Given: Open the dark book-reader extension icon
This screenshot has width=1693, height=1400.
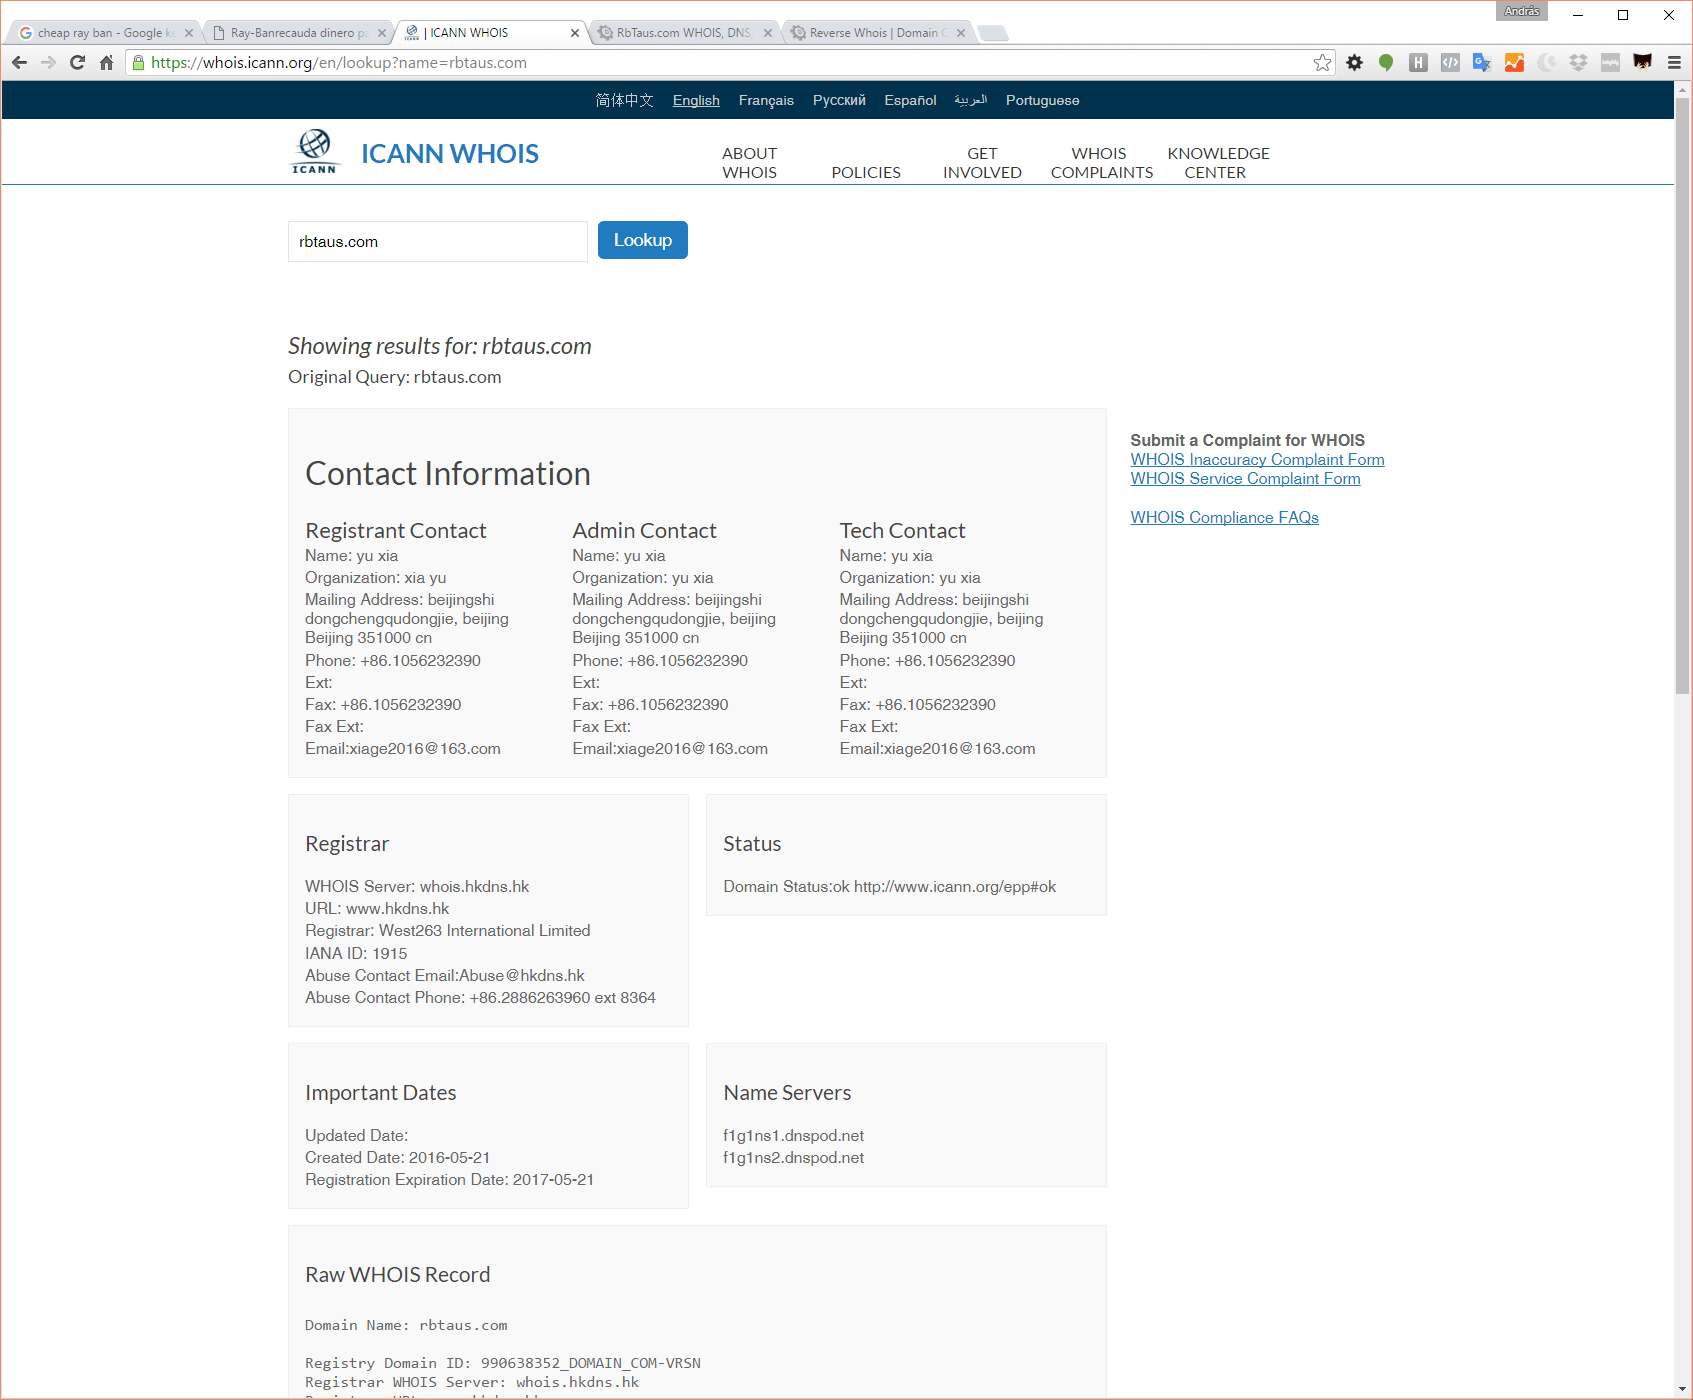Looking at the screenshot, I should click(x=1642, y=63).
